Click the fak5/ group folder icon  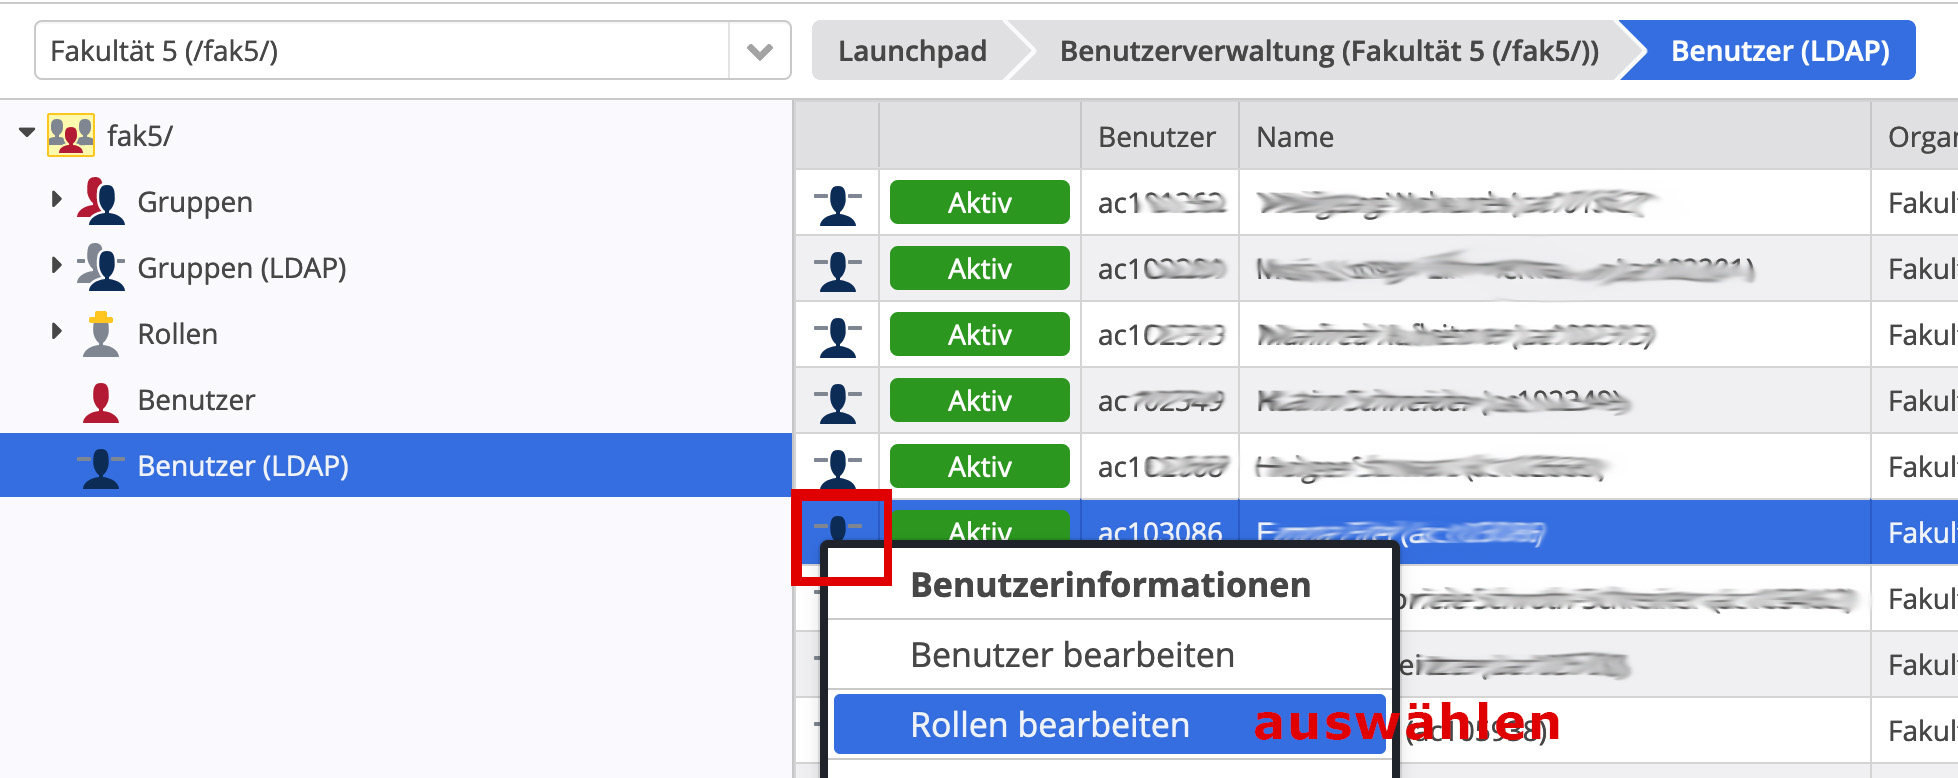71,135
